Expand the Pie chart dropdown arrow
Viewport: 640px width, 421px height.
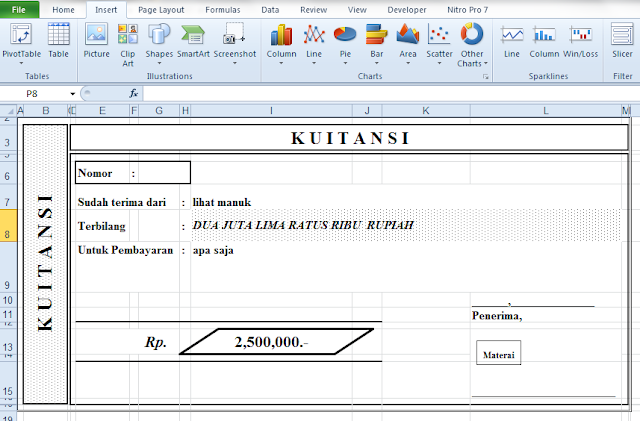345,63
